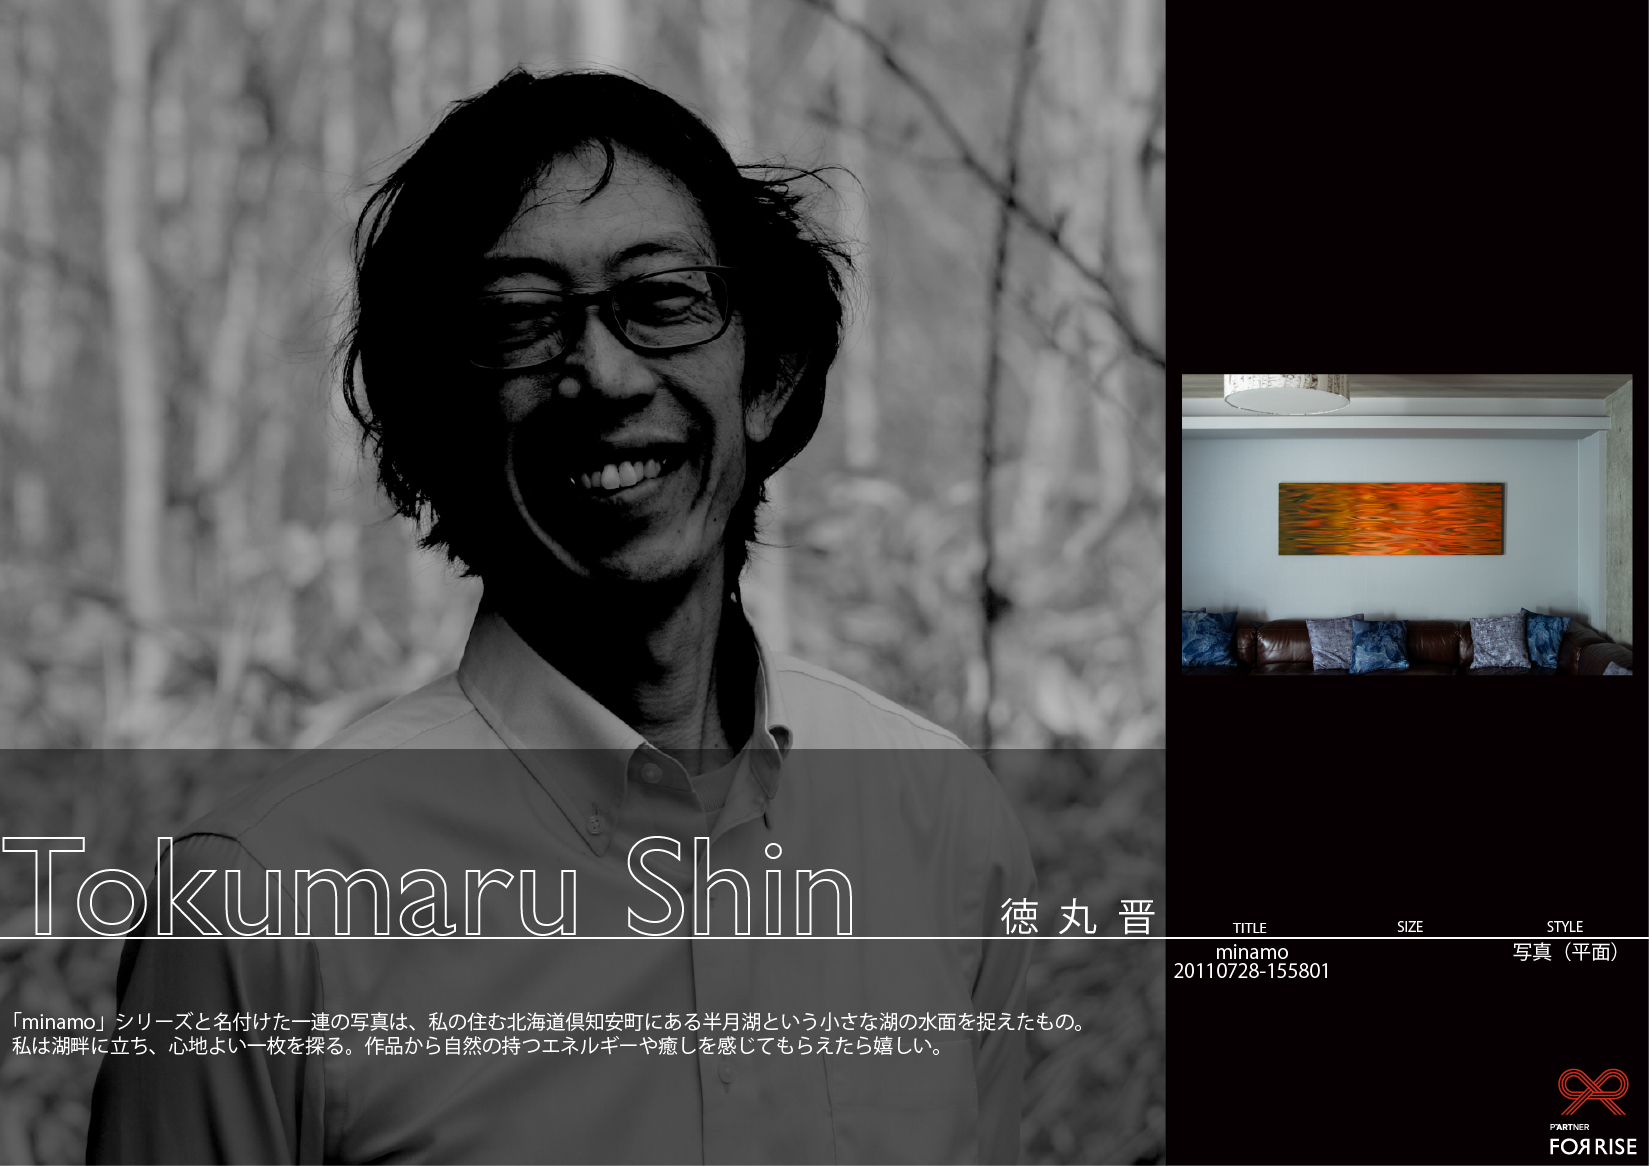
Task: Click the small PARTNER label above FORRISE
Action: (1569, 1127)
